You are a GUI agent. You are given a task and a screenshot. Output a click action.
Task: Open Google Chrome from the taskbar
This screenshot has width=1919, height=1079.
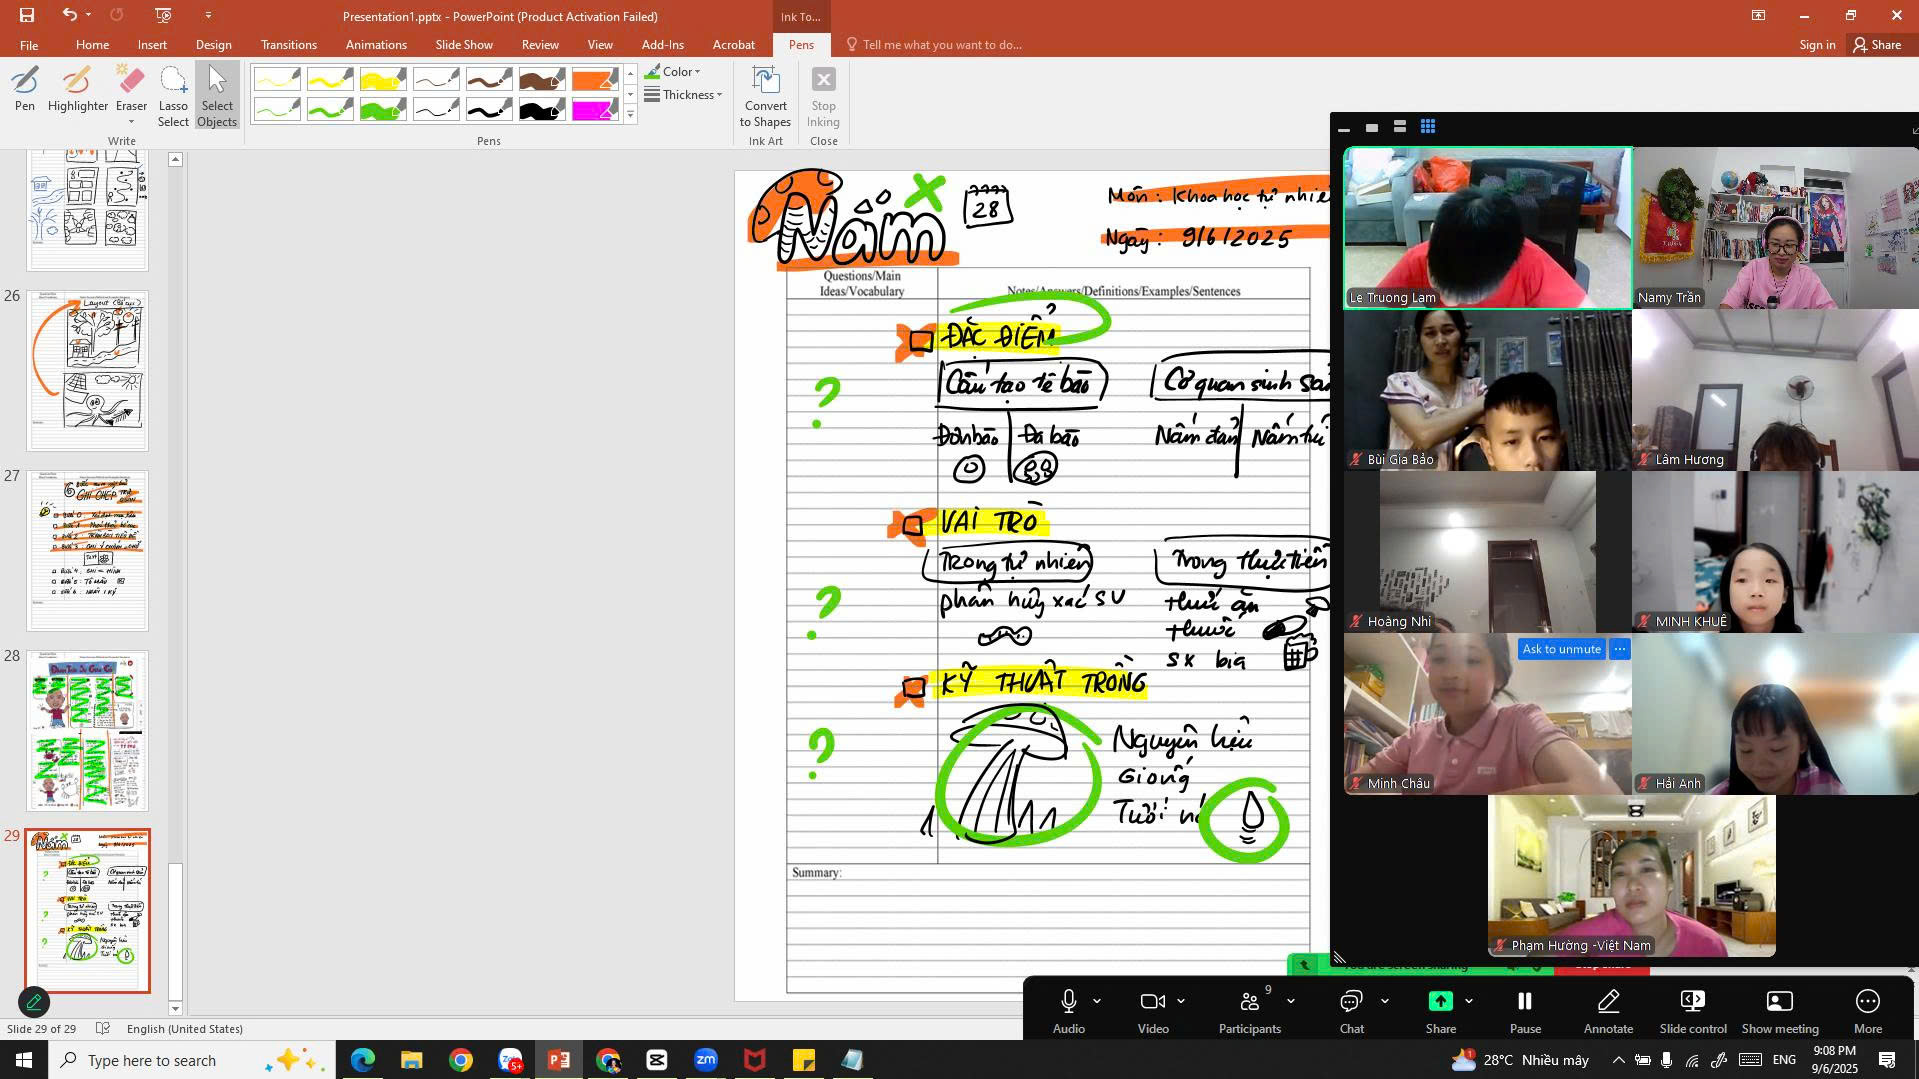[461, 1060]
